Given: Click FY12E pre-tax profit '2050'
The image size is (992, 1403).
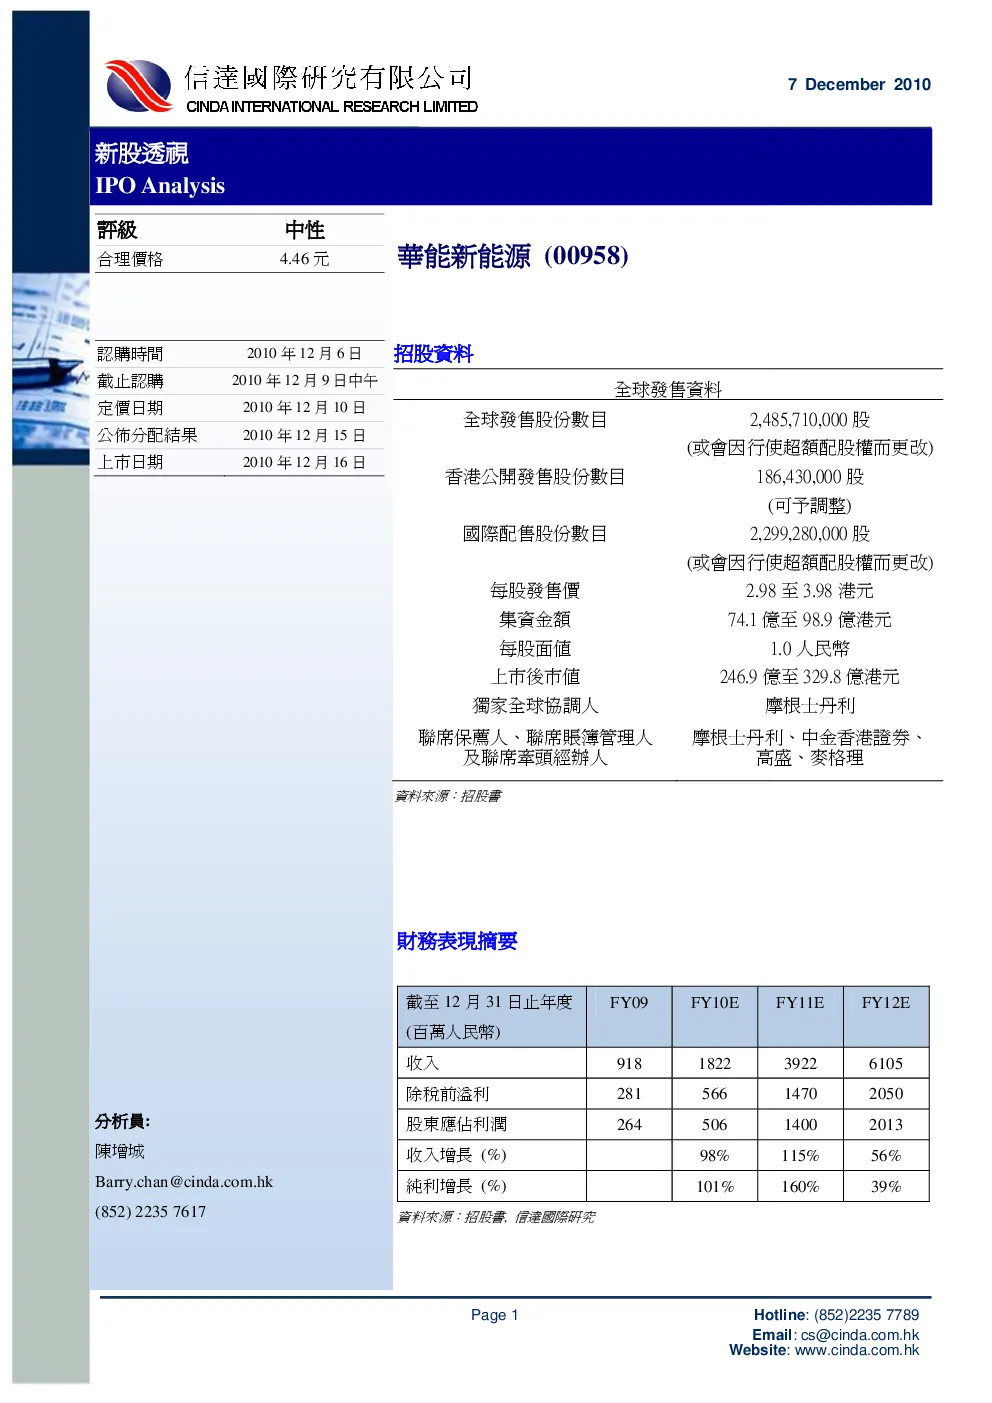Looking at the screenshot, I should (886, 1094).
